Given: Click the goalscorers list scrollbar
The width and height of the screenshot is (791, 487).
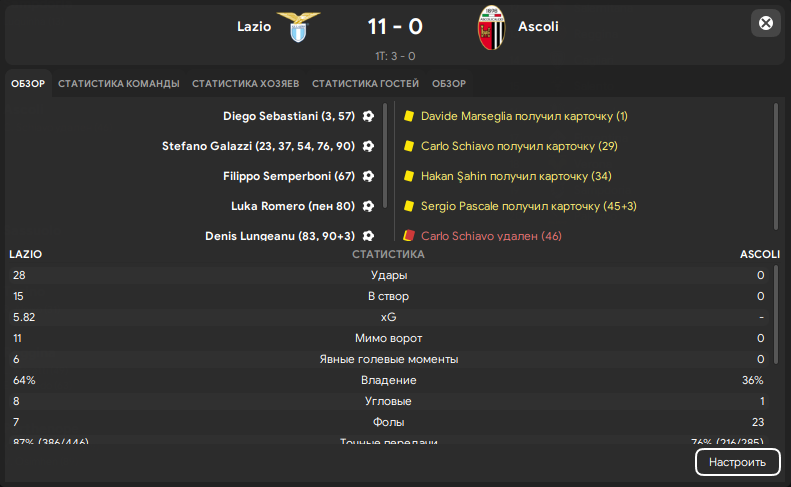Looking at the screenshot, I should (385, 155).
